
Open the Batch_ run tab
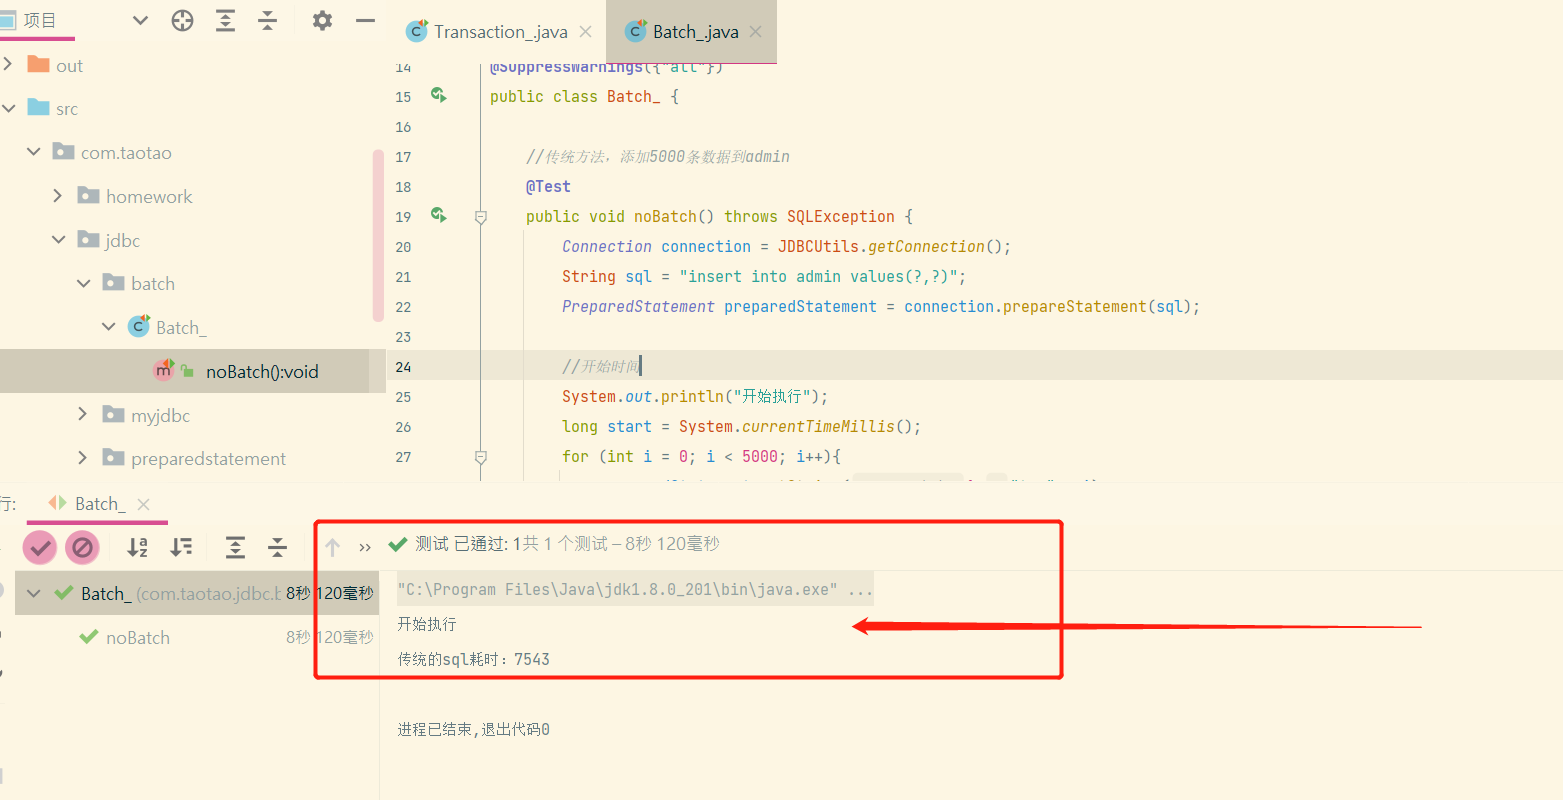(99, 504)
